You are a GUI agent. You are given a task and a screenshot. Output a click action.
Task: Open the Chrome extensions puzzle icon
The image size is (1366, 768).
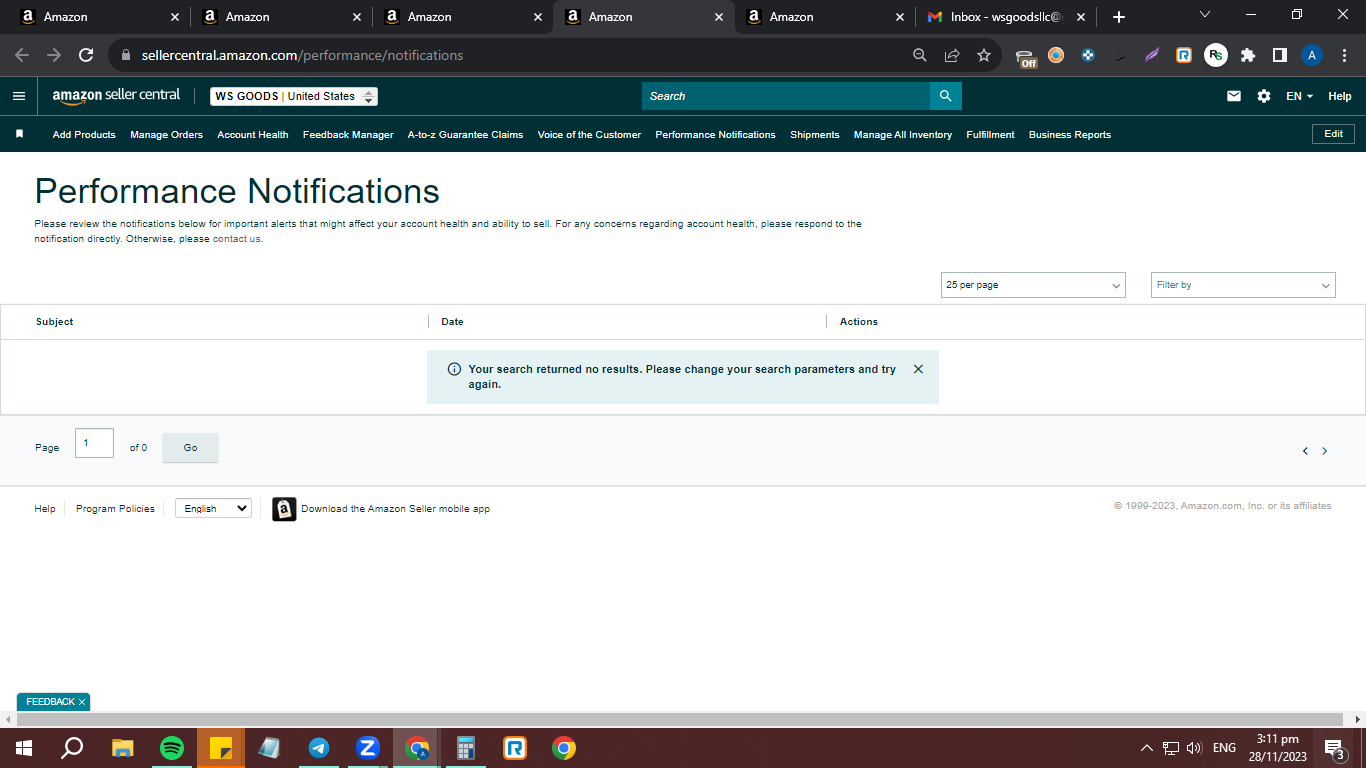1248,55
